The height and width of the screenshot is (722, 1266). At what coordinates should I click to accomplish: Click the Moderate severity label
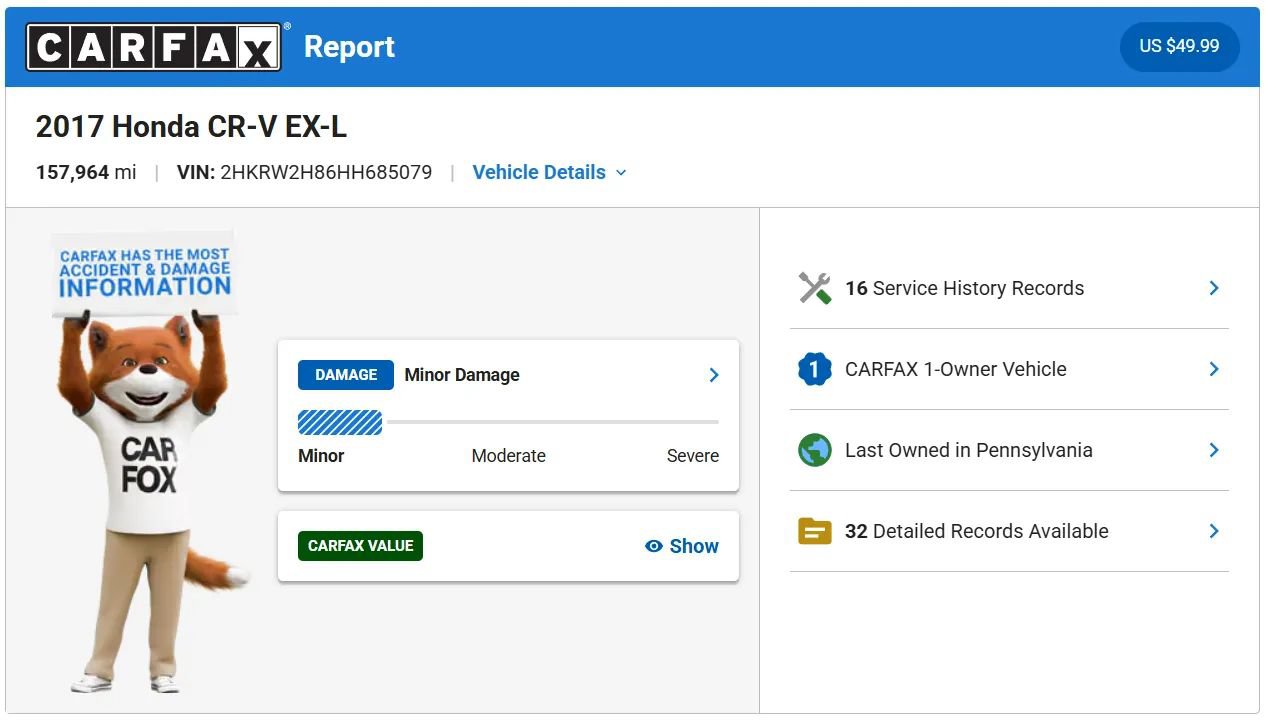(x=509, y=455)
